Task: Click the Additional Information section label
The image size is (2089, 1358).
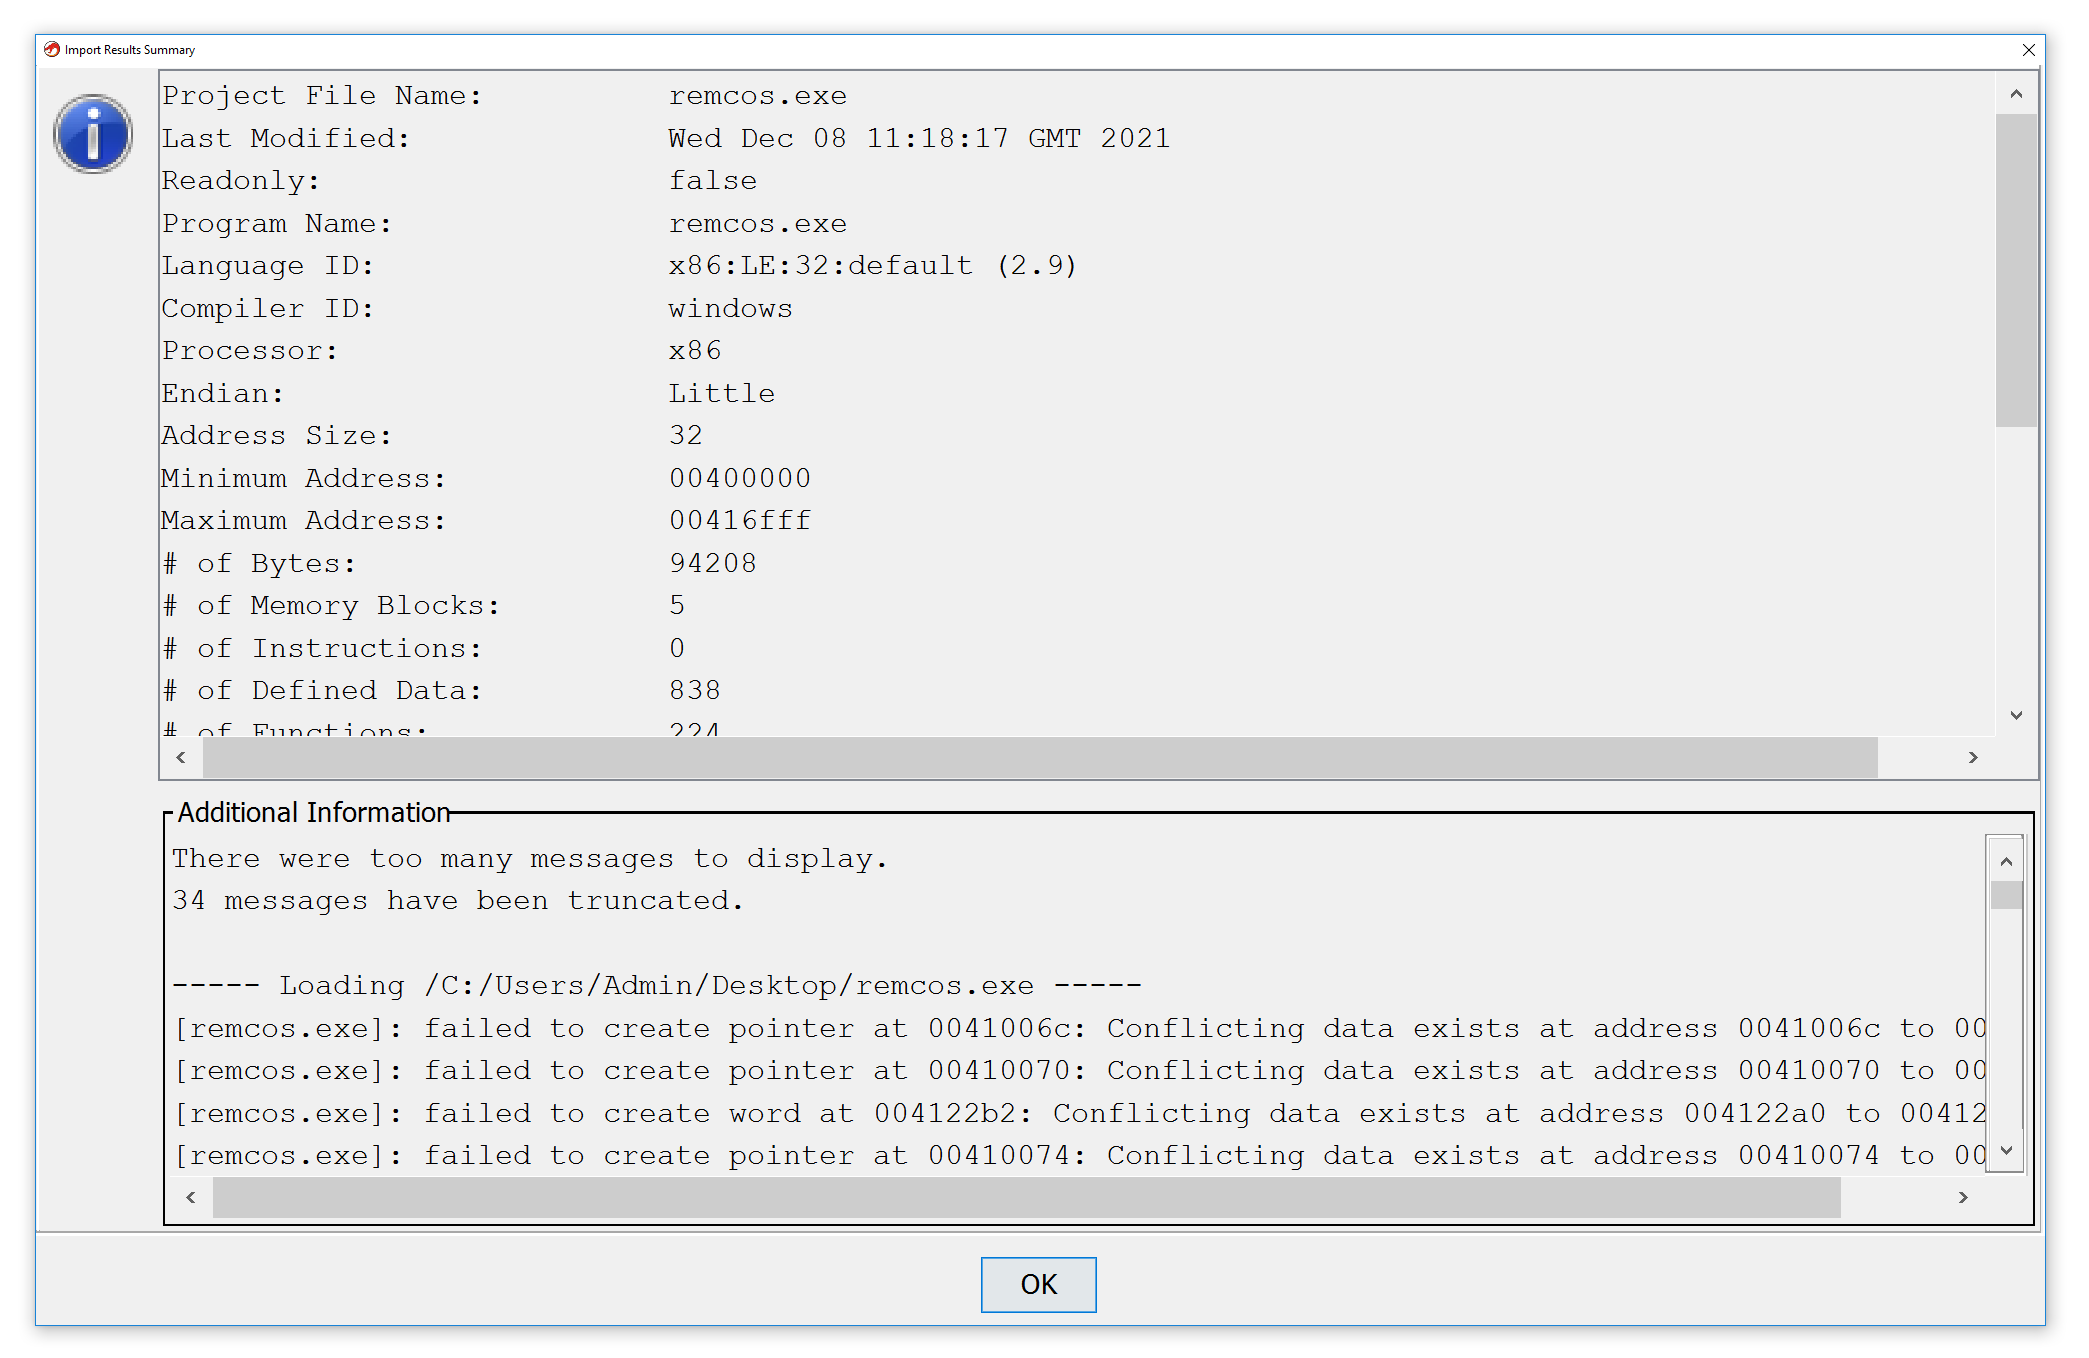Action: click(313, 812)
